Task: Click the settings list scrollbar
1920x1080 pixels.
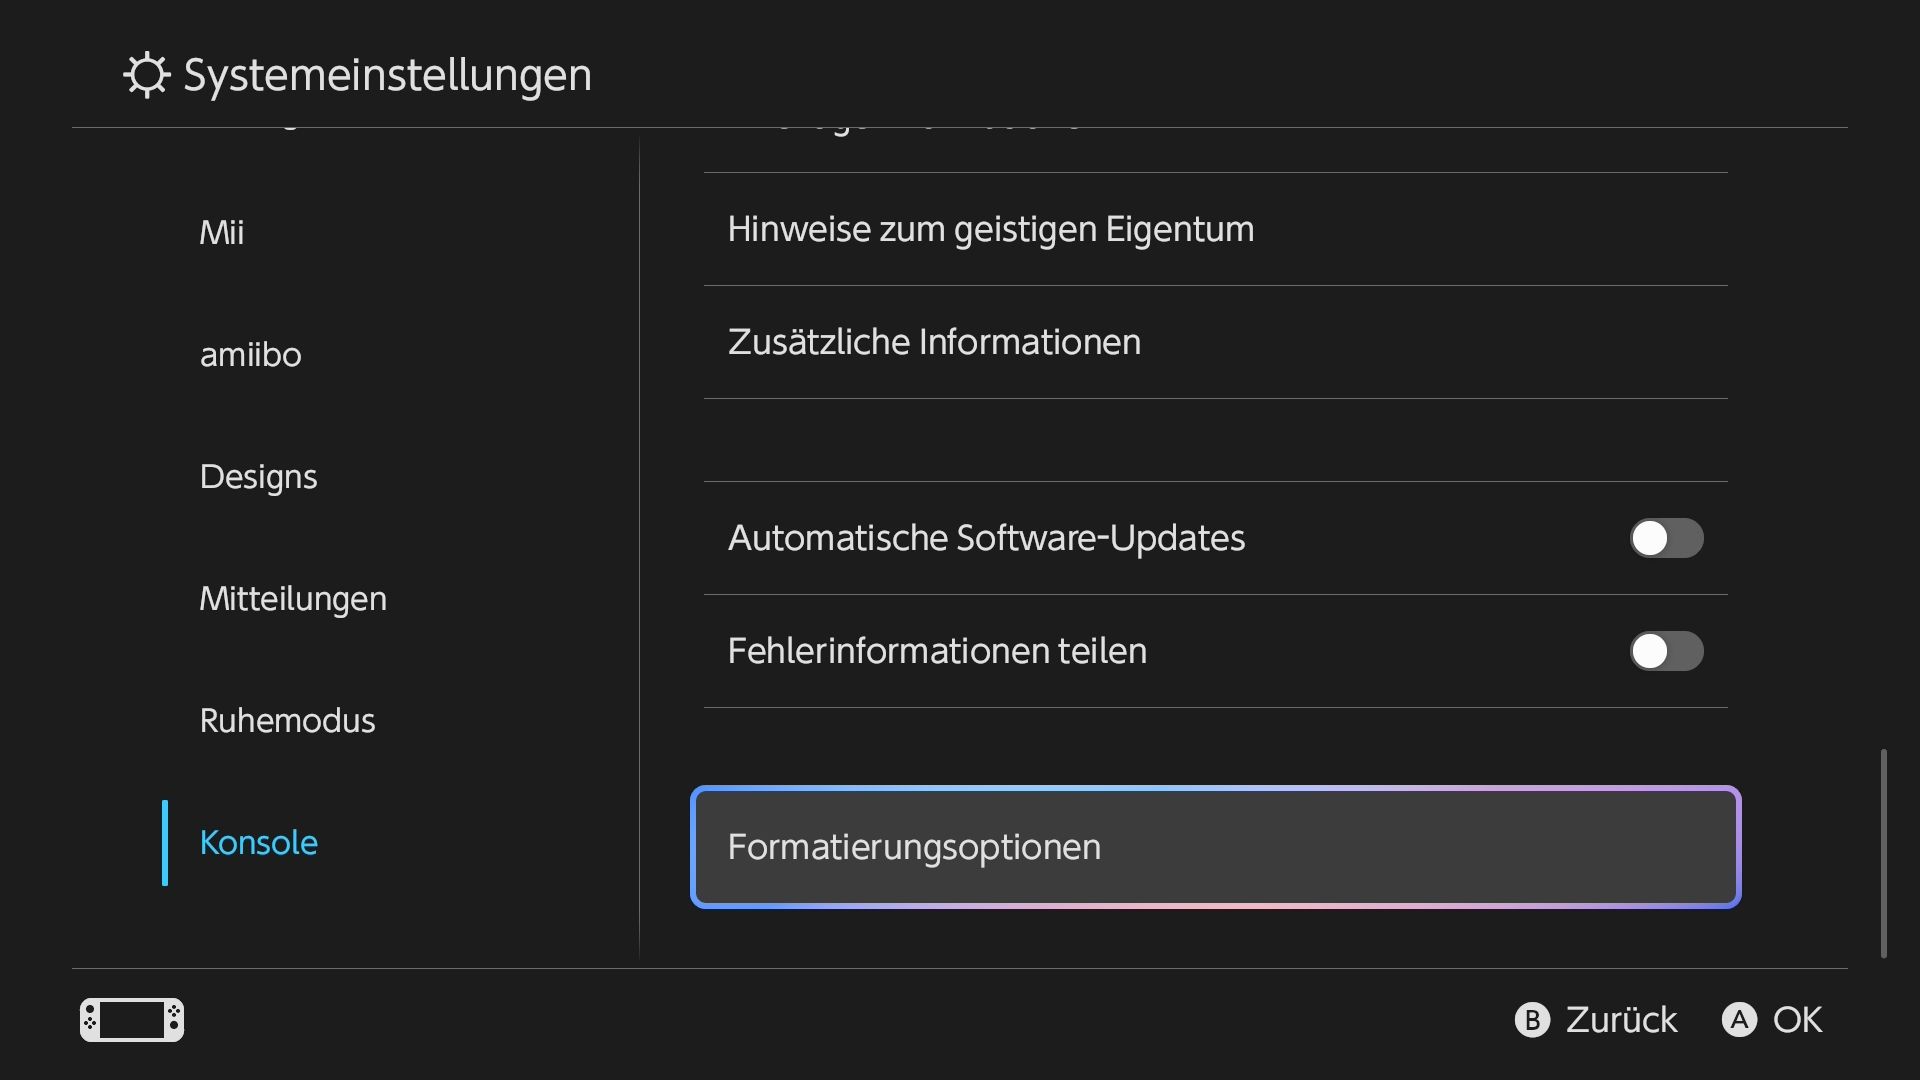Action: point(1884,853)
